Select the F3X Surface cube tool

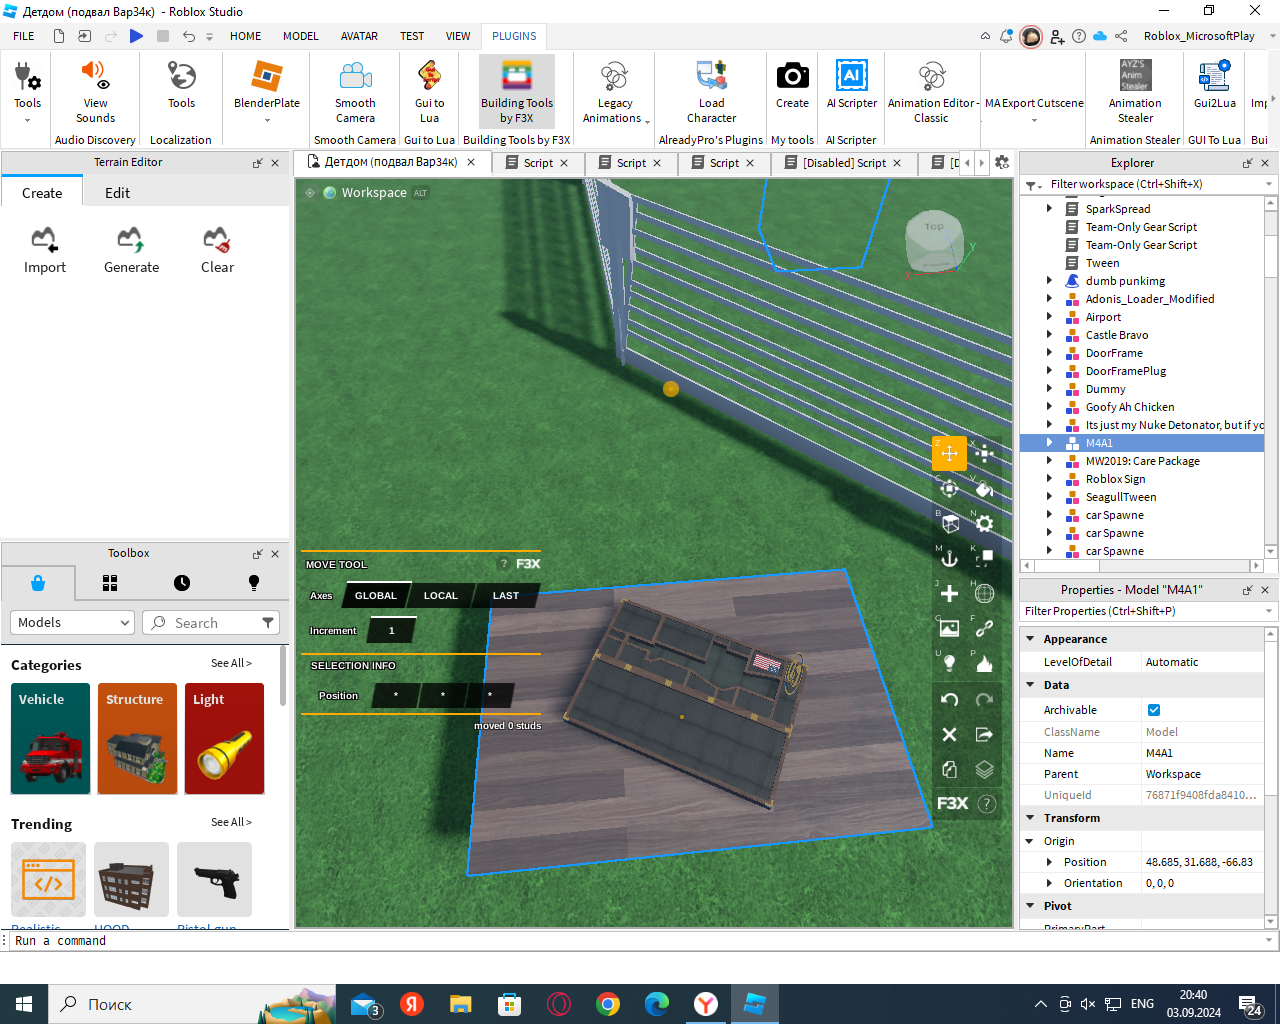(x=949, y=524)
